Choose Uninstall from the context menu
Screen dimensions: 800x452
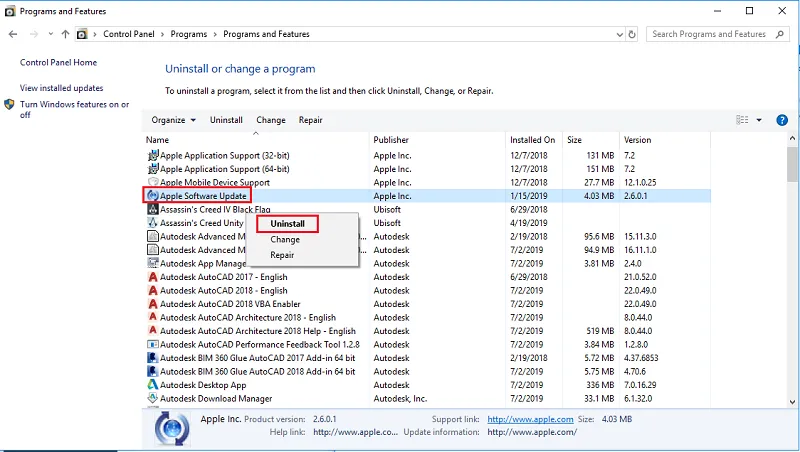point(287,224)
